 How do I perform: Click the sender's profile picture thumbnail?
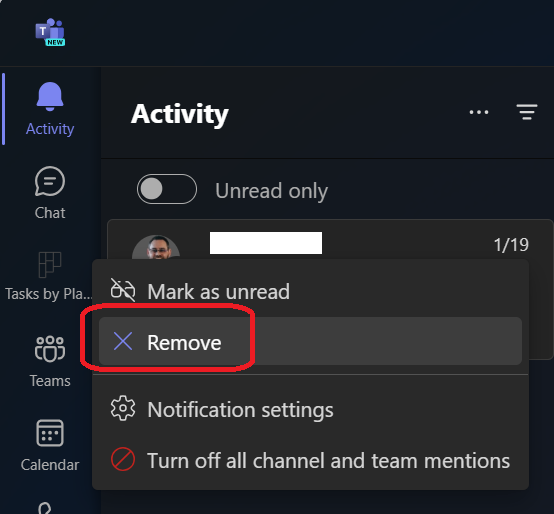pyautogui.click(x=156, y=248)
